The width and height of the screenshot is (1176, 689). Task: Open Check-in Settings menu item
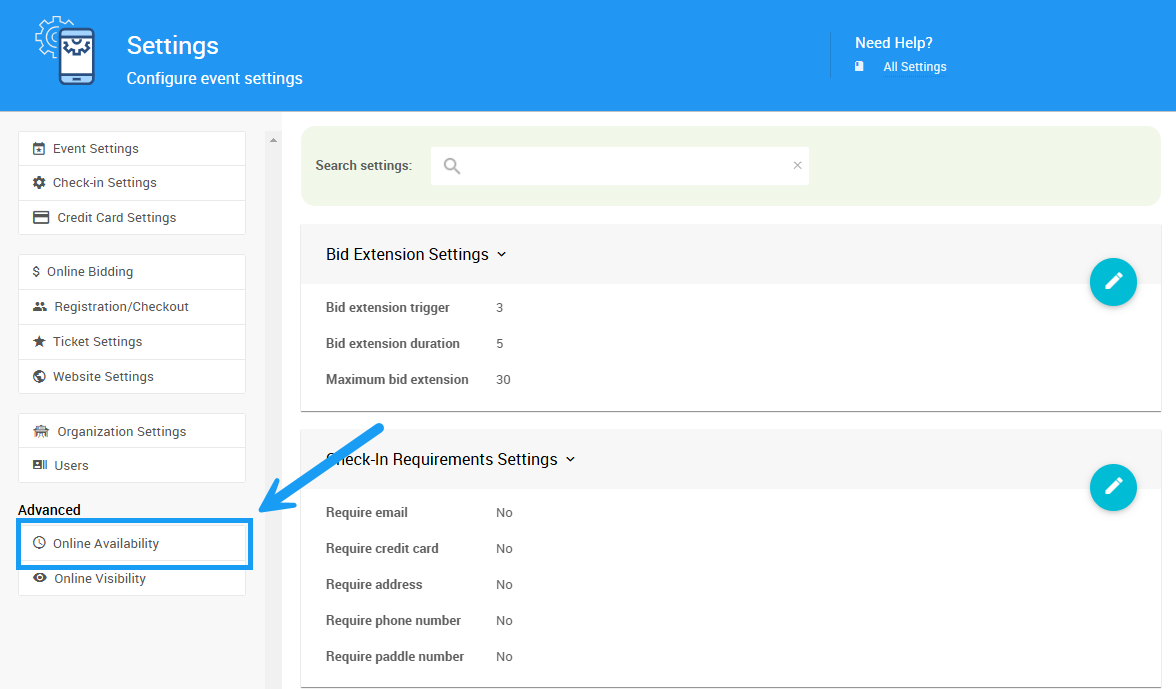tap(104, 183)
